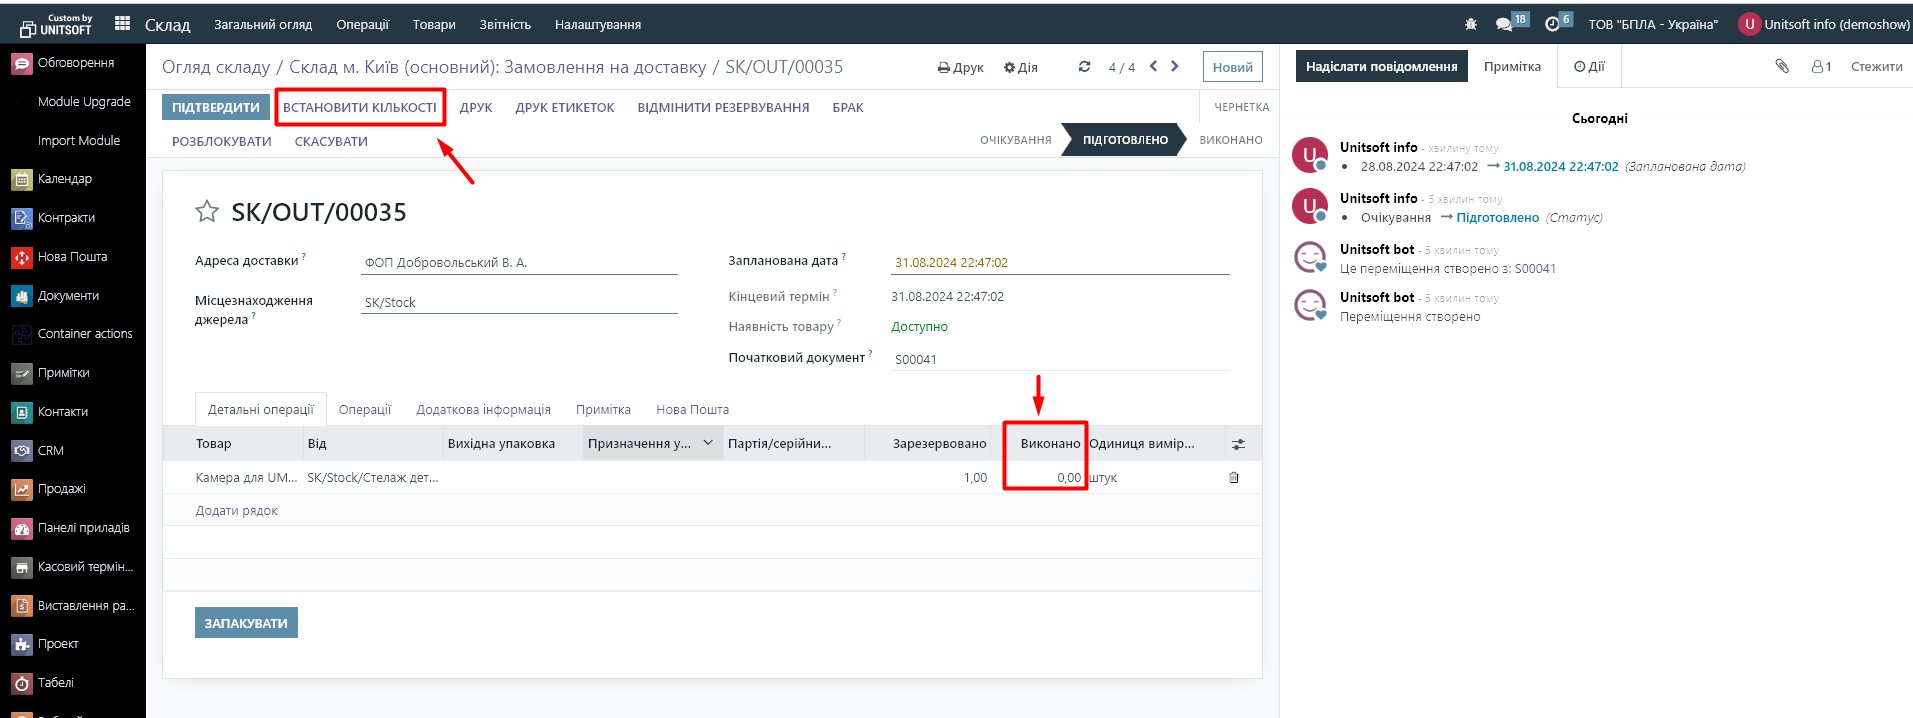The width and height of the screenshot is (1913, 718).
Task: Click the refresh icon near pager
Action: tap(1084, 67)
